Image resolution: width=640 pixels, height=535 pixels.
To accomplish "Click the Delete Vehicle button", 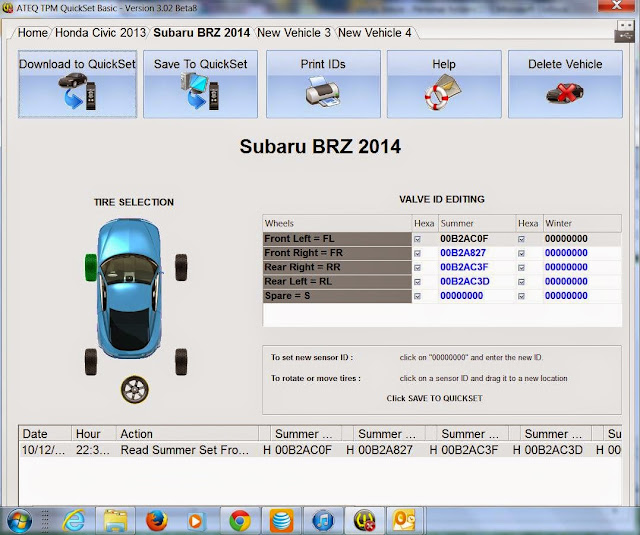I will click(x=565, y=84).
